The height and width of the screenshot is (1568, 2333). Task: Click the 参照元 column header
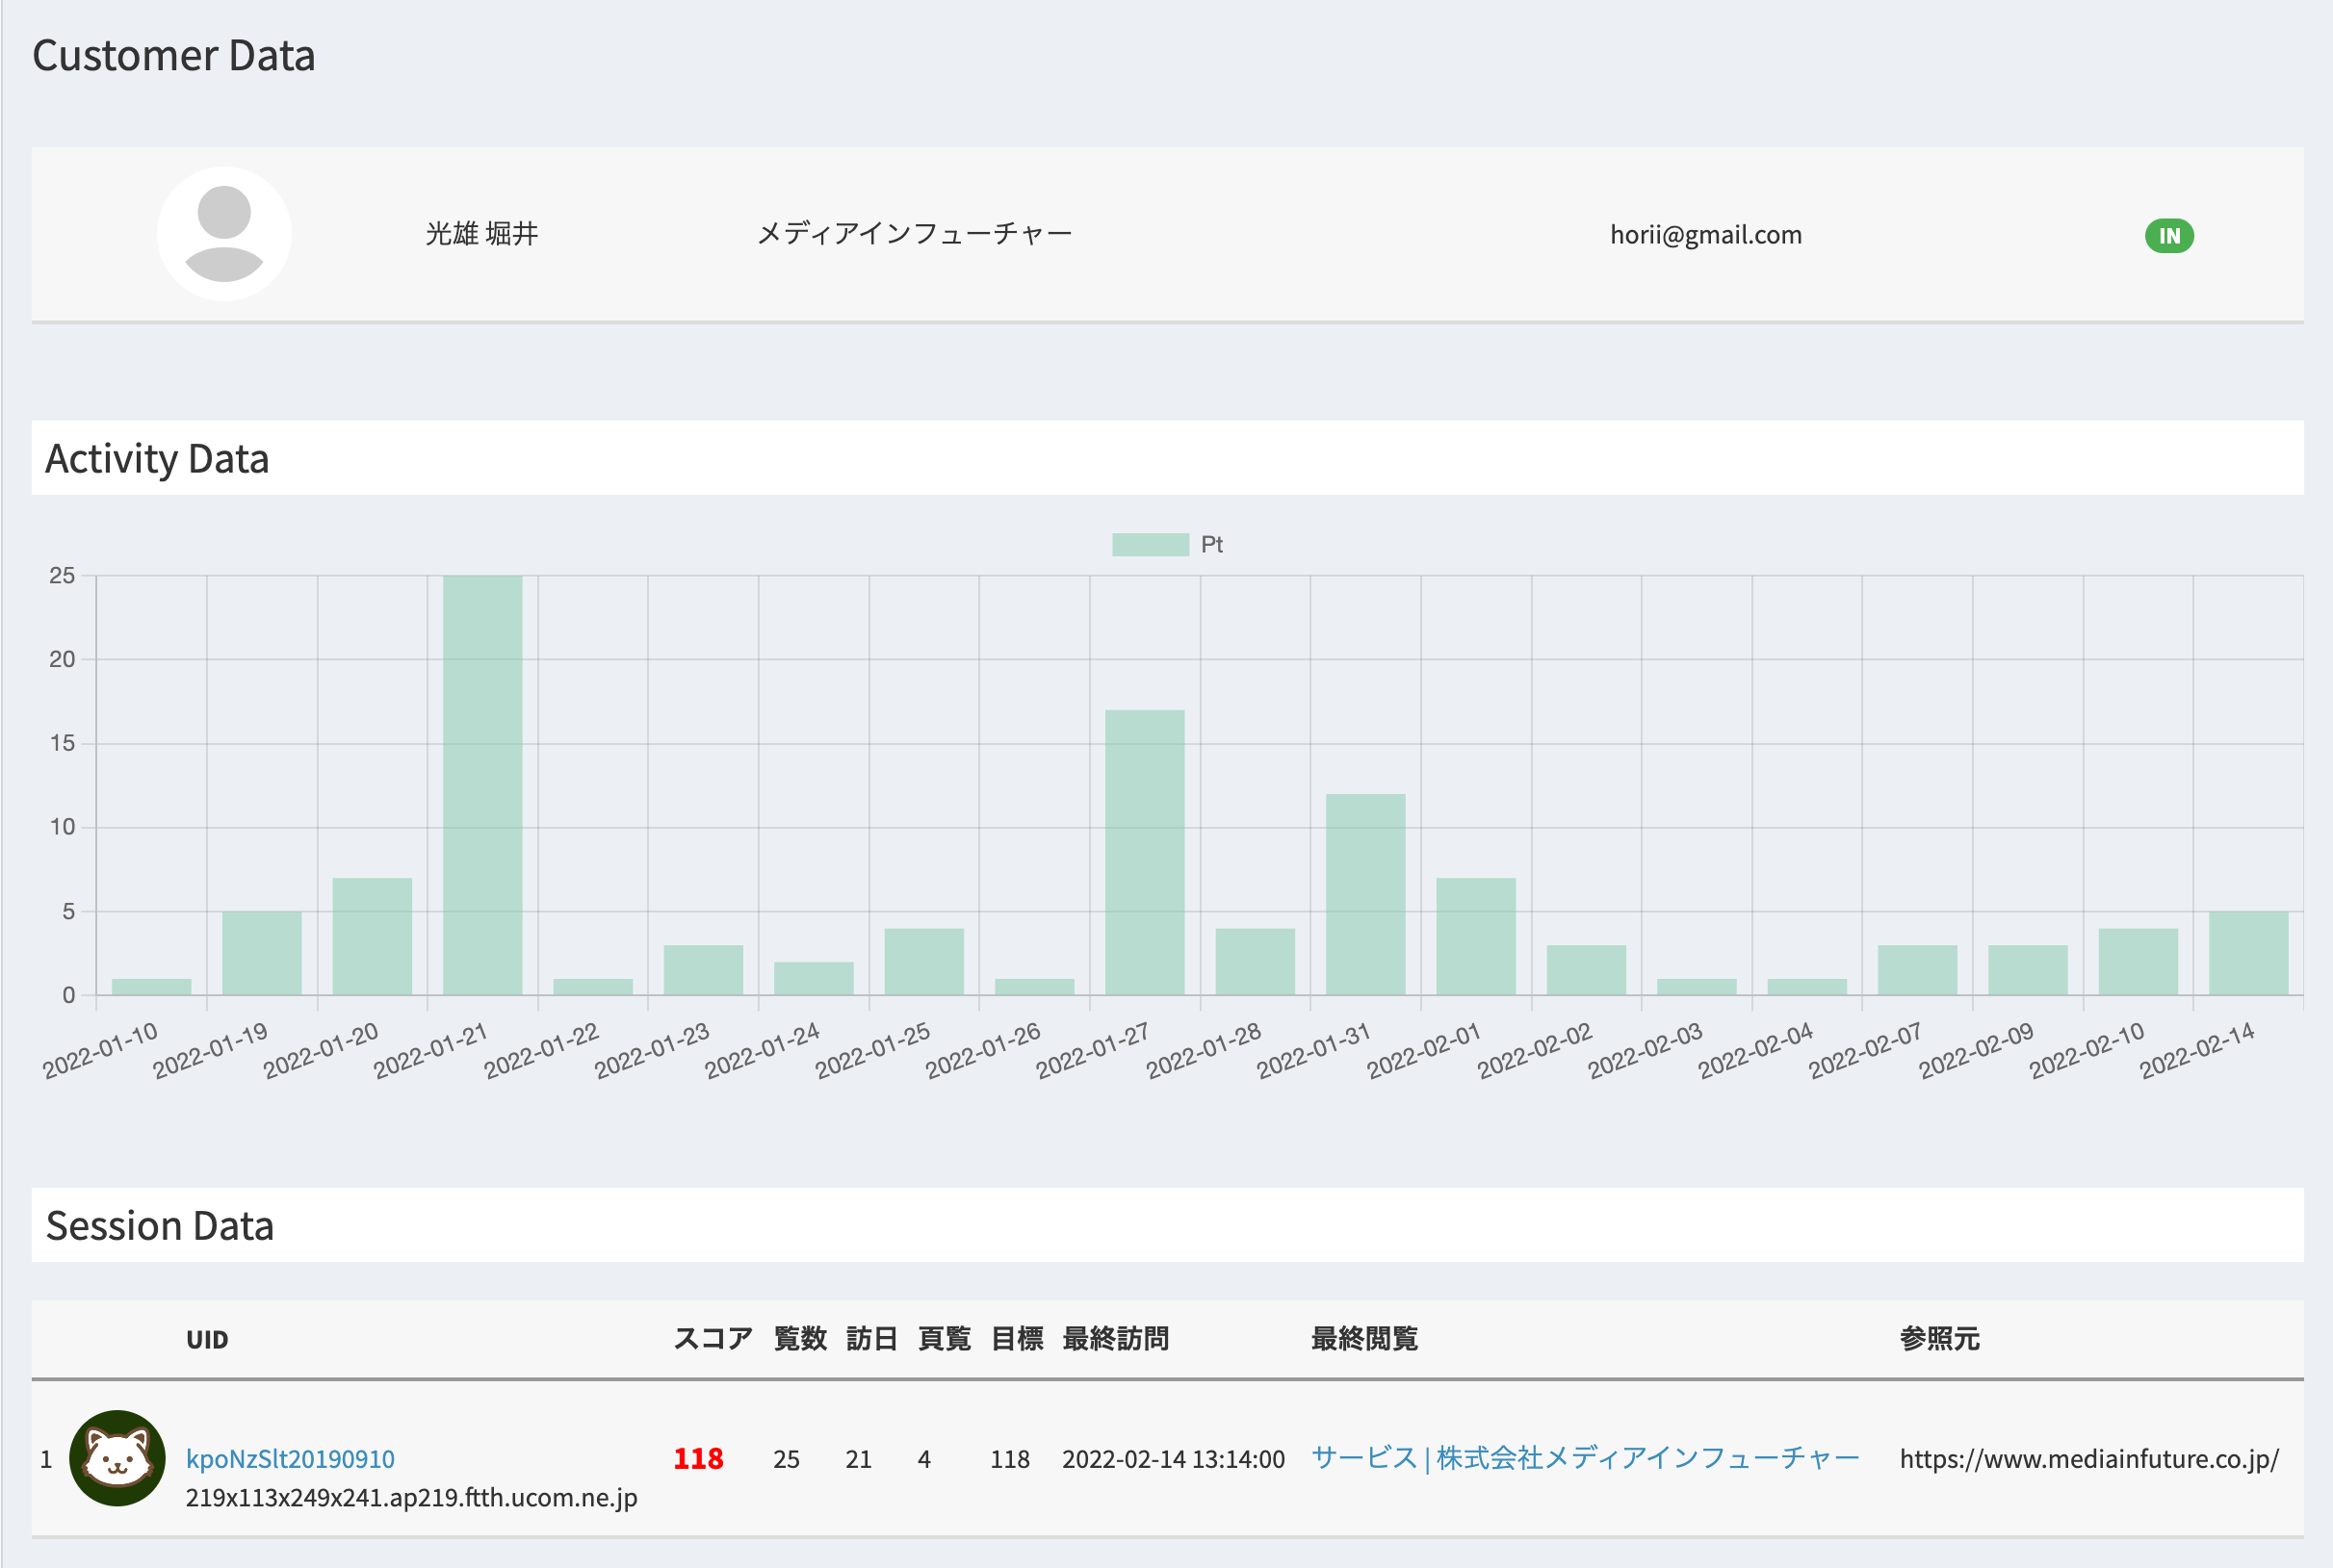1939,1338
